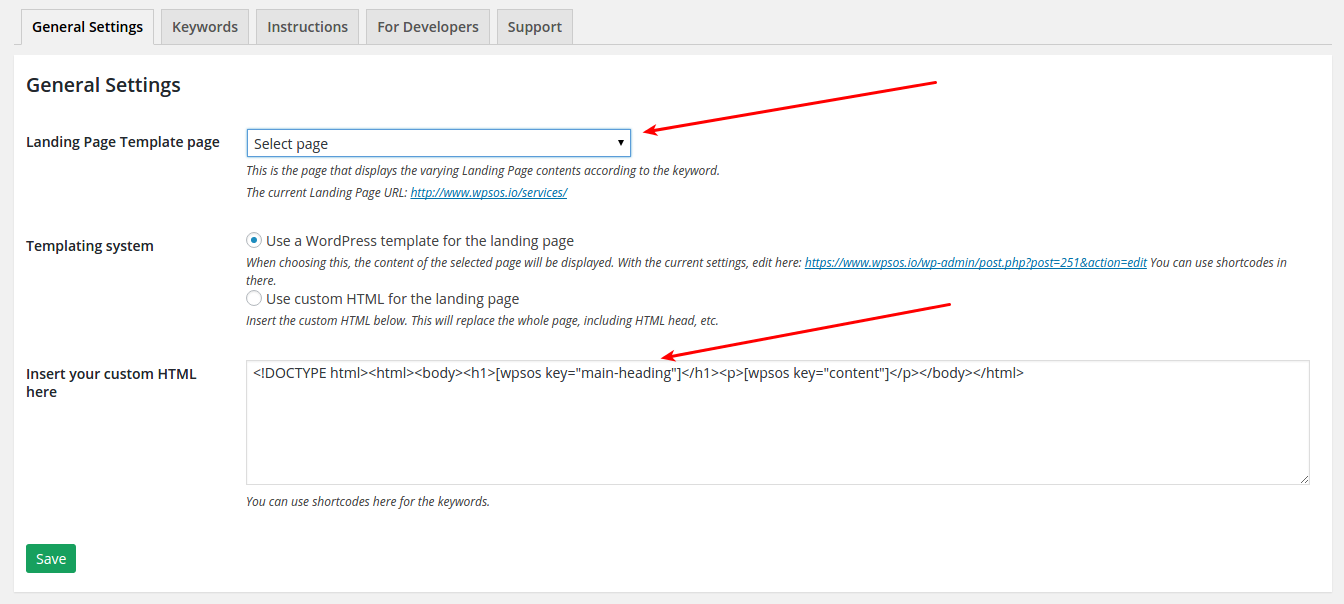Click the 'Insert your custom HTML here' label

tap(111, 383)
